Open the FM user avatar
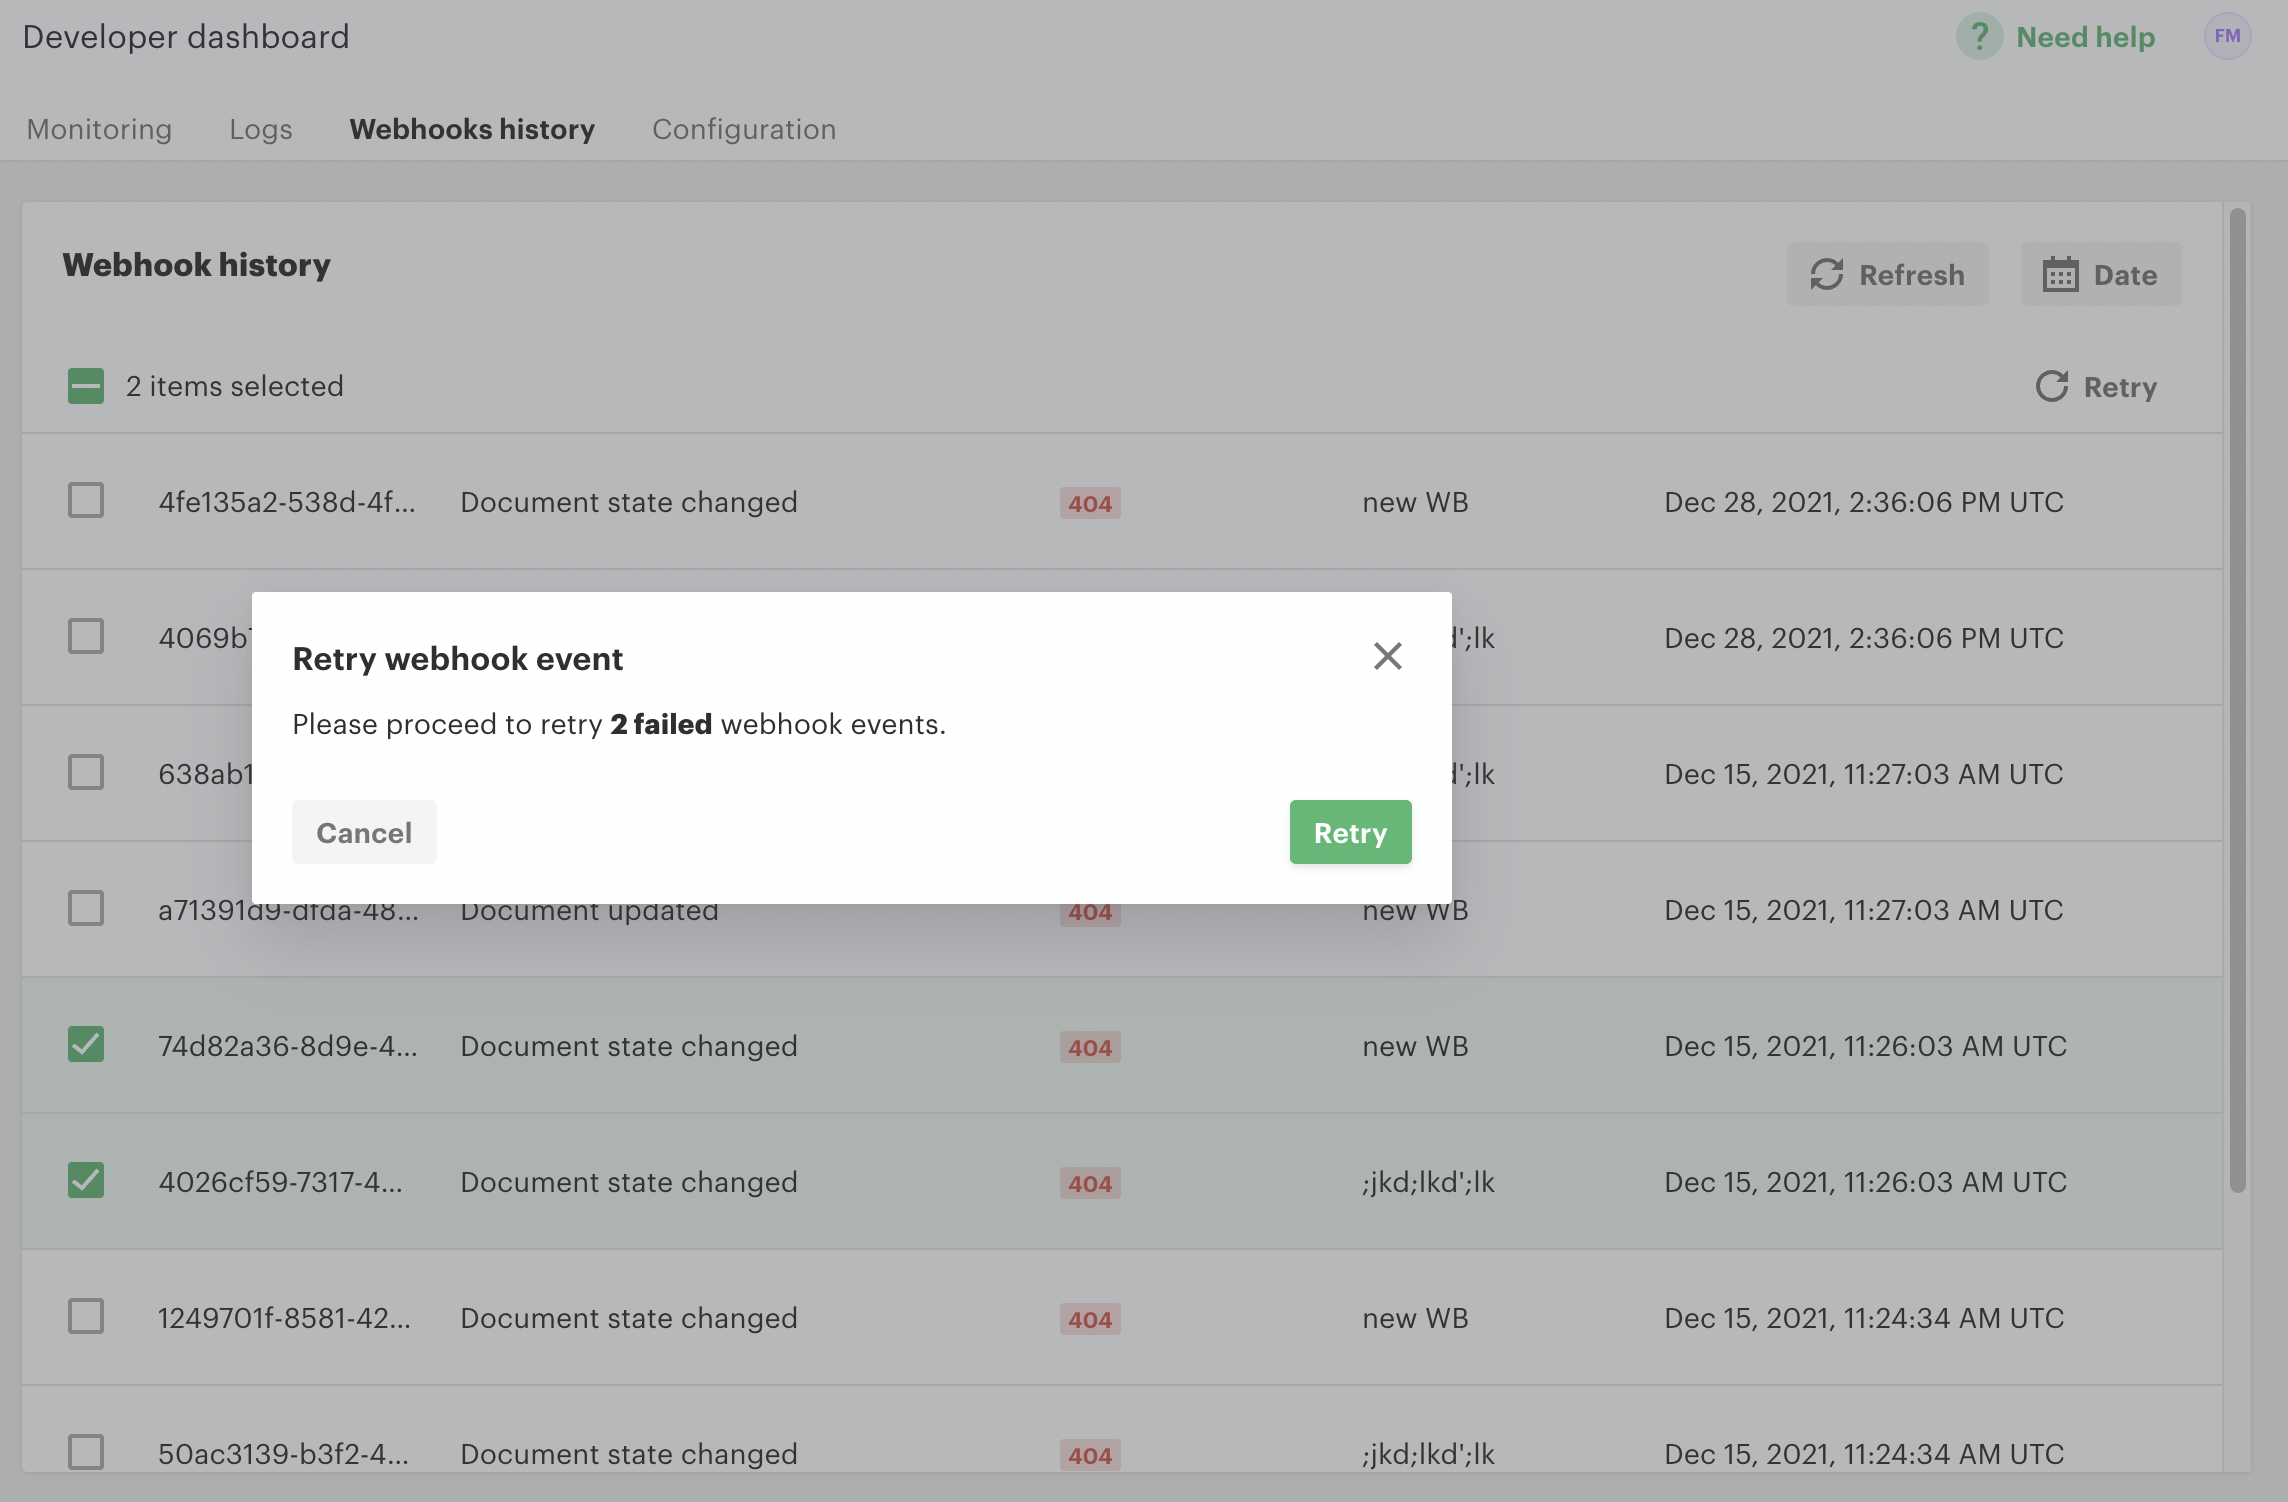This screenshot has height=1502, width=2288. click(x=2227, y=37)
